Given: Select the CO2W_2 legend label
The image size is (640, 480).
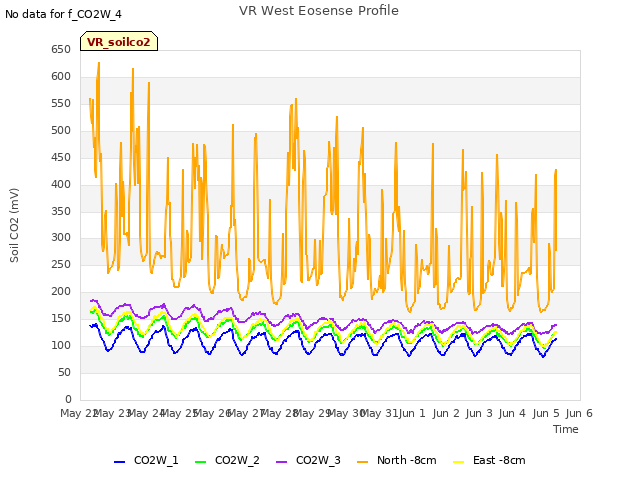Looking at the screenshot, I should 237,460.
